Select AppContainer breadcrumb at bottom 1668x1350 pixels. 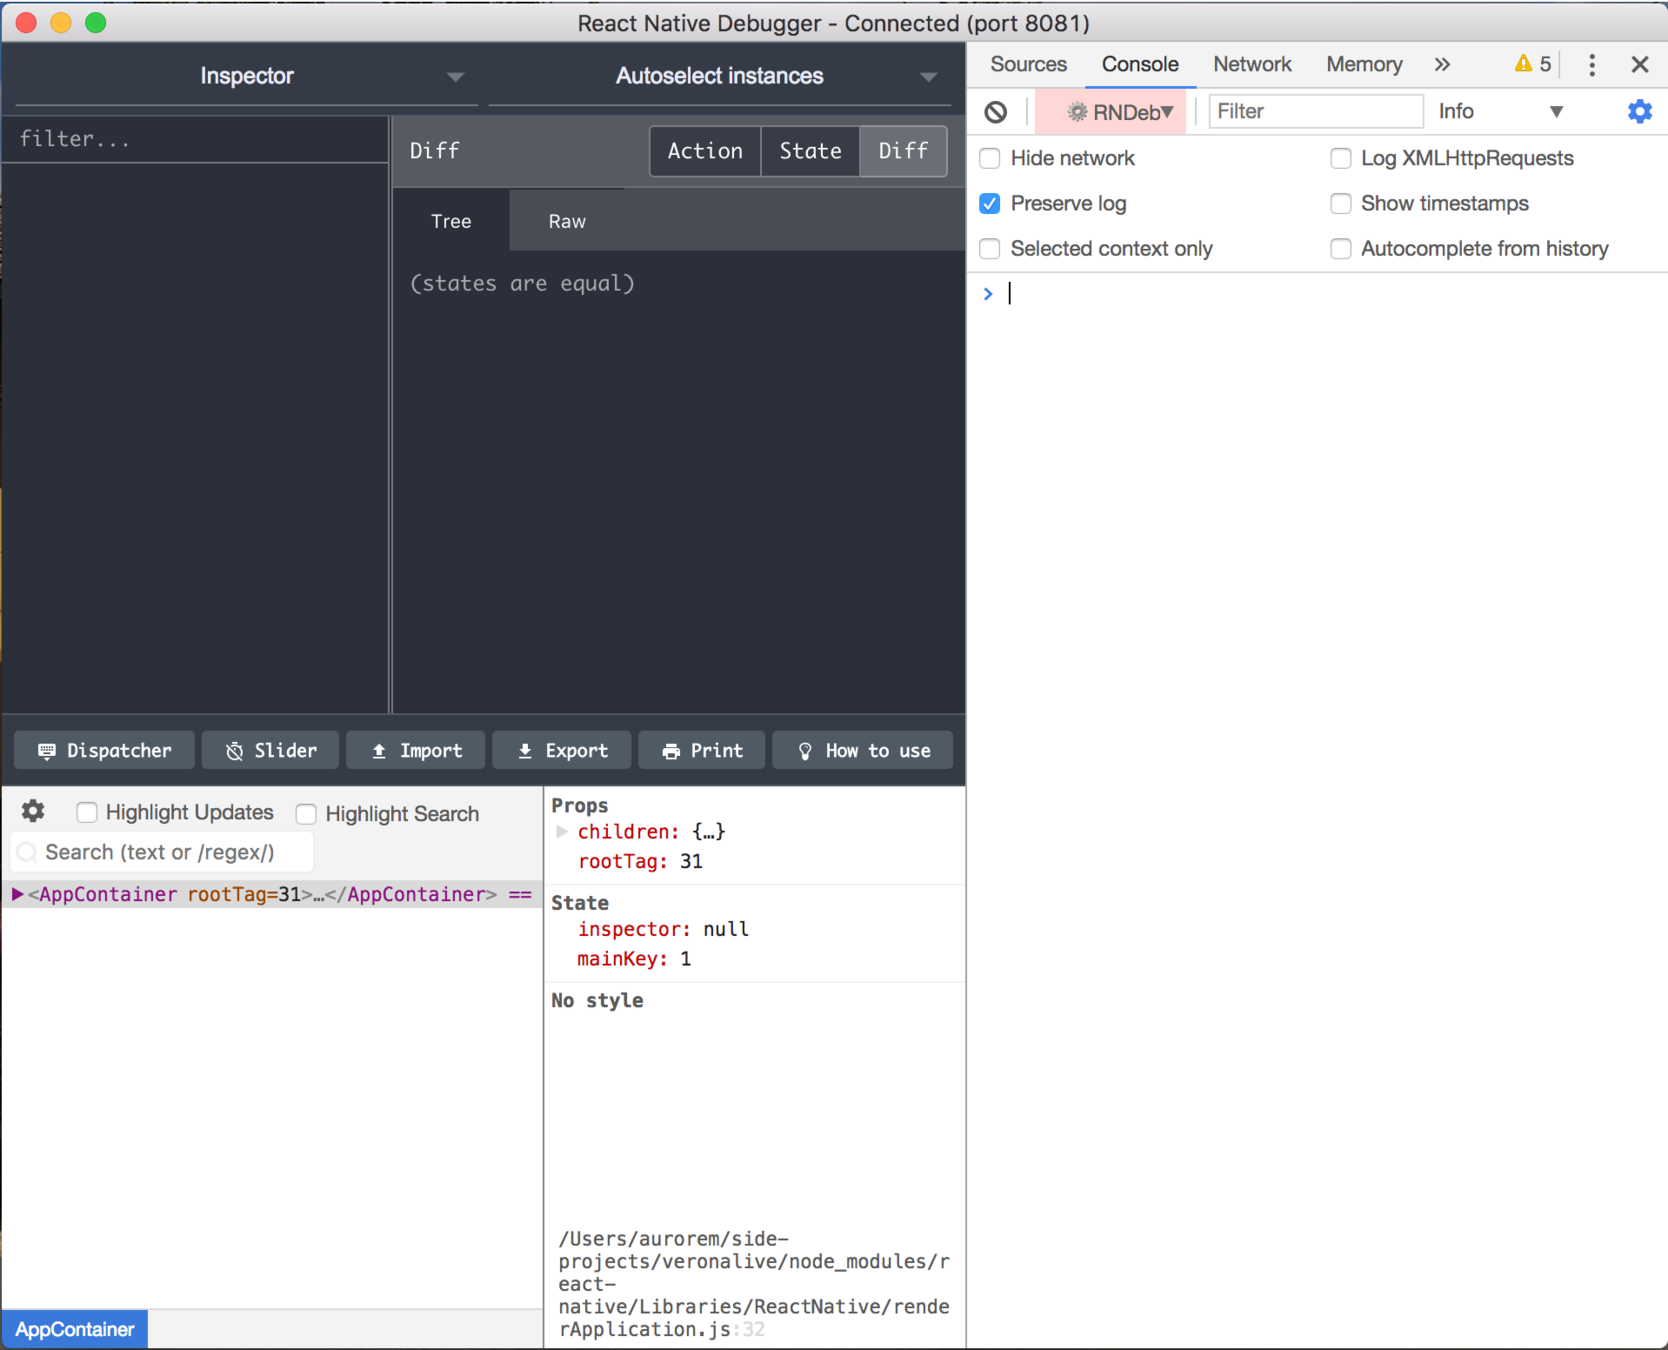click(x=75, y=1329)
